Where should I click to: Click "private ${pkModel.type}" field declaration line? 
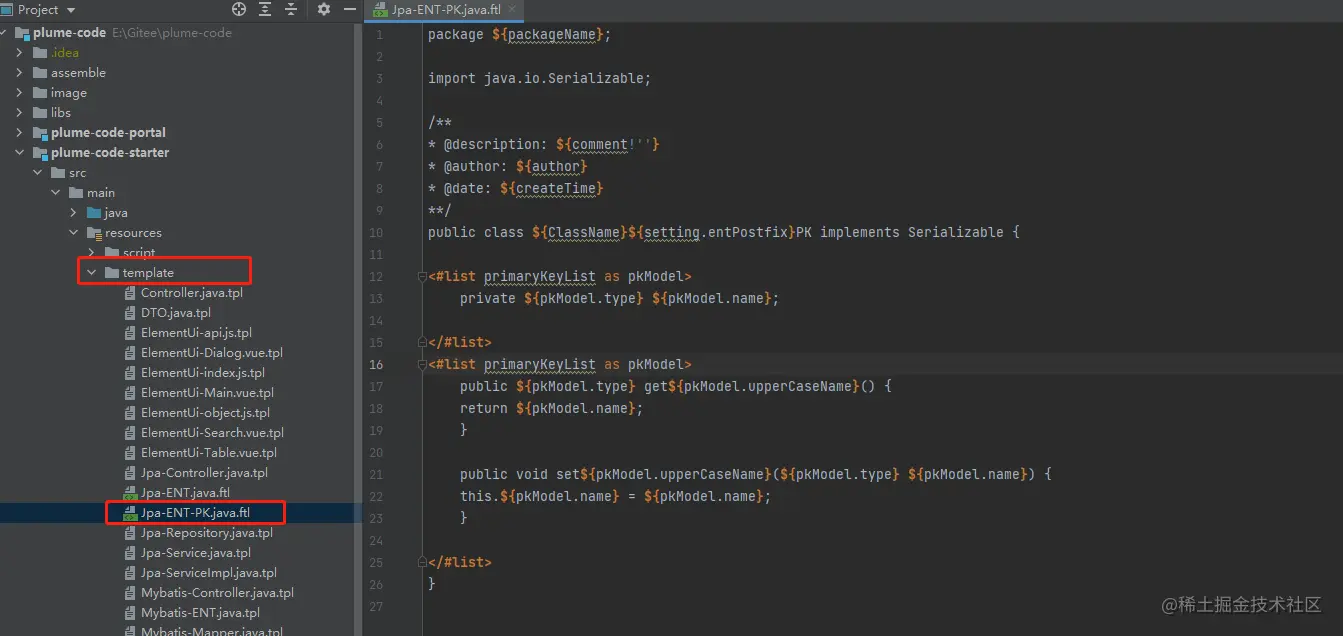619,299
